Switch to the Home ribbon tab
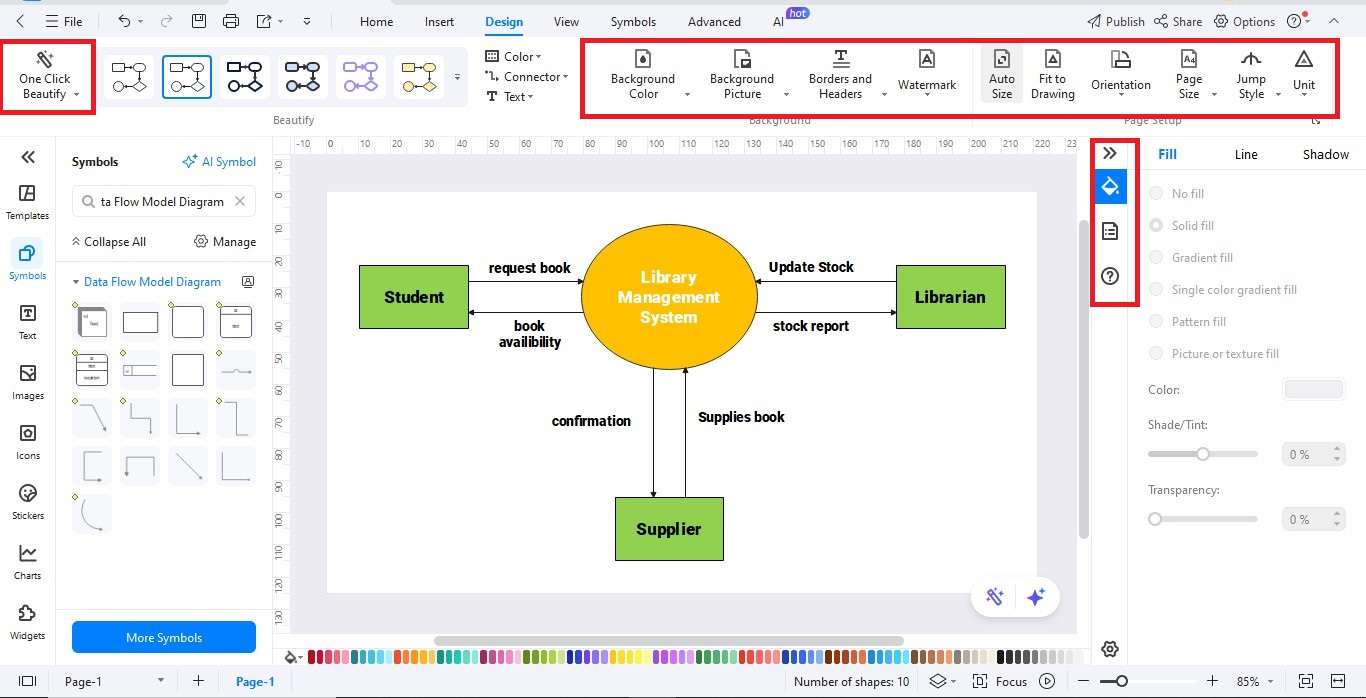This screenshot has width=1366, height=698. coord(376,21)
